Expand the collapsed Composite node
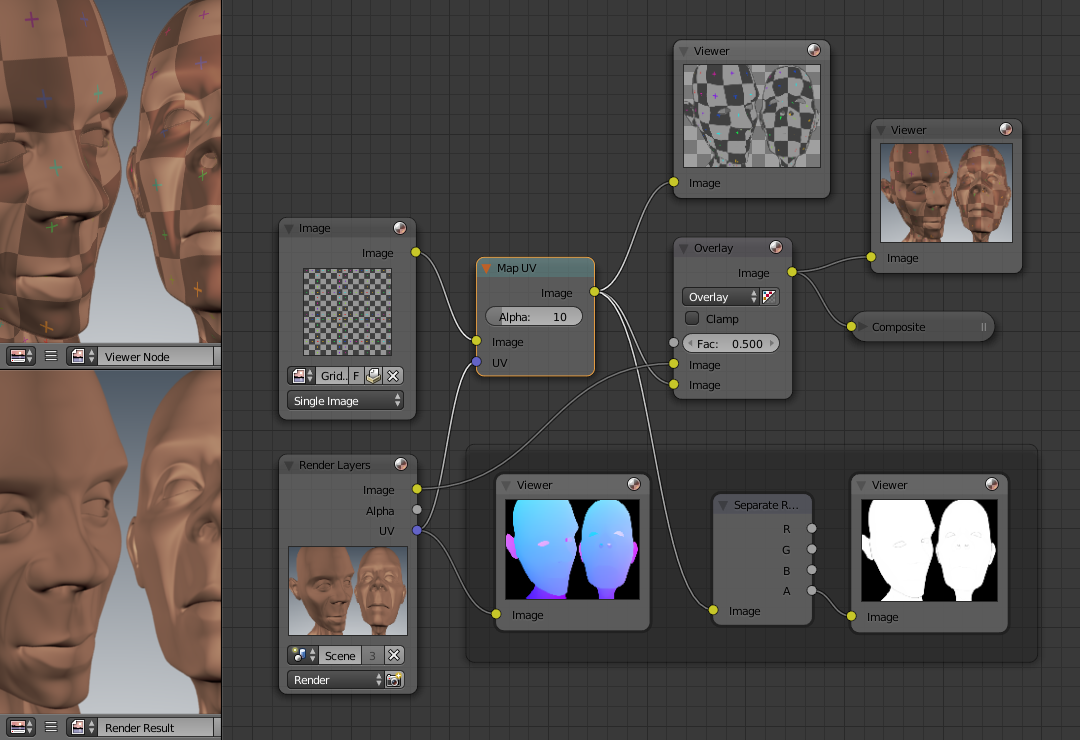The width and height of the screenshot is (1080, 740). pyautogui.click(x=862, y=327)
